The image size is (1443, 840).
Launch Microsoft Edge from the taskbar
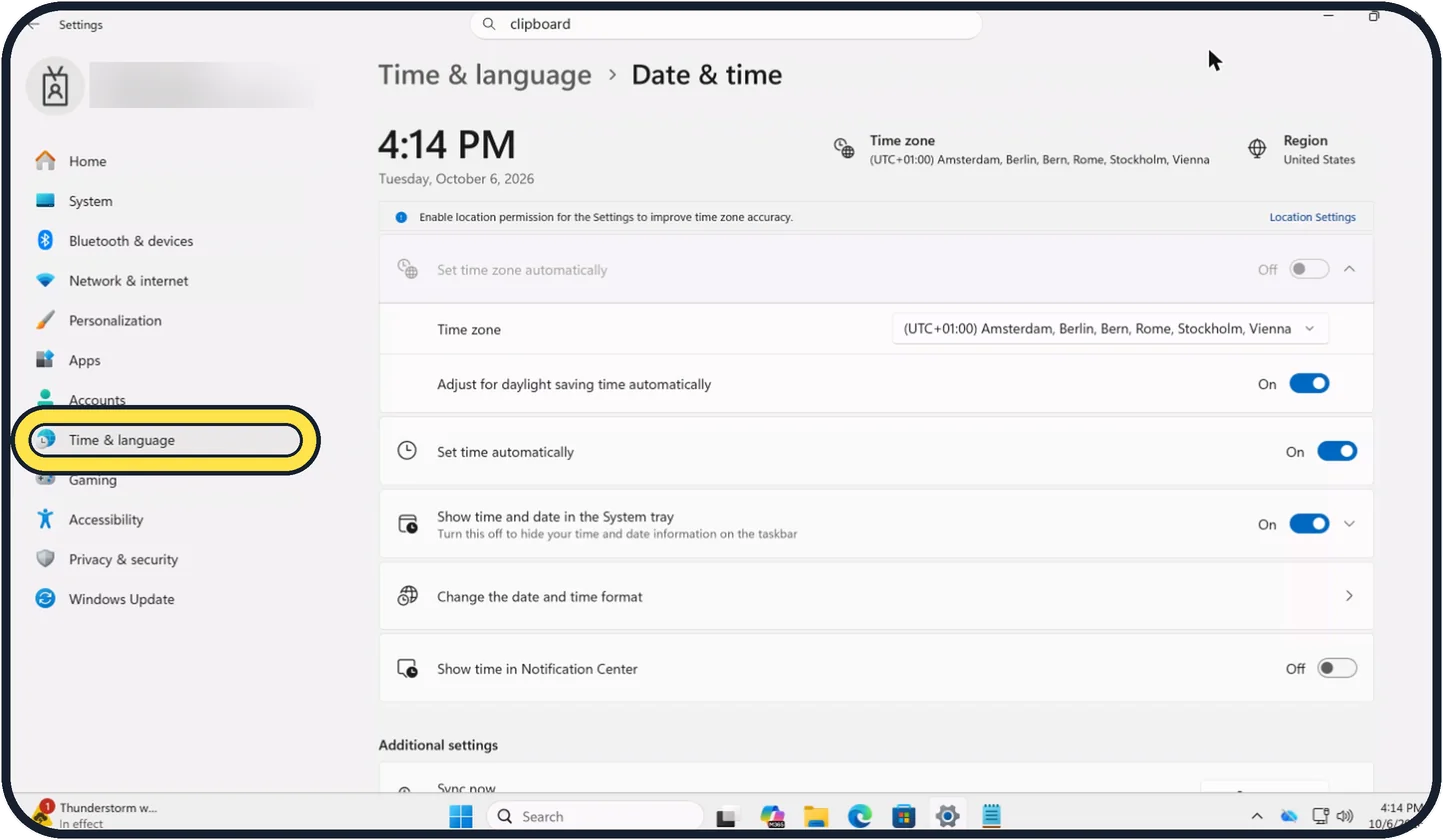[x=860, y=816]
